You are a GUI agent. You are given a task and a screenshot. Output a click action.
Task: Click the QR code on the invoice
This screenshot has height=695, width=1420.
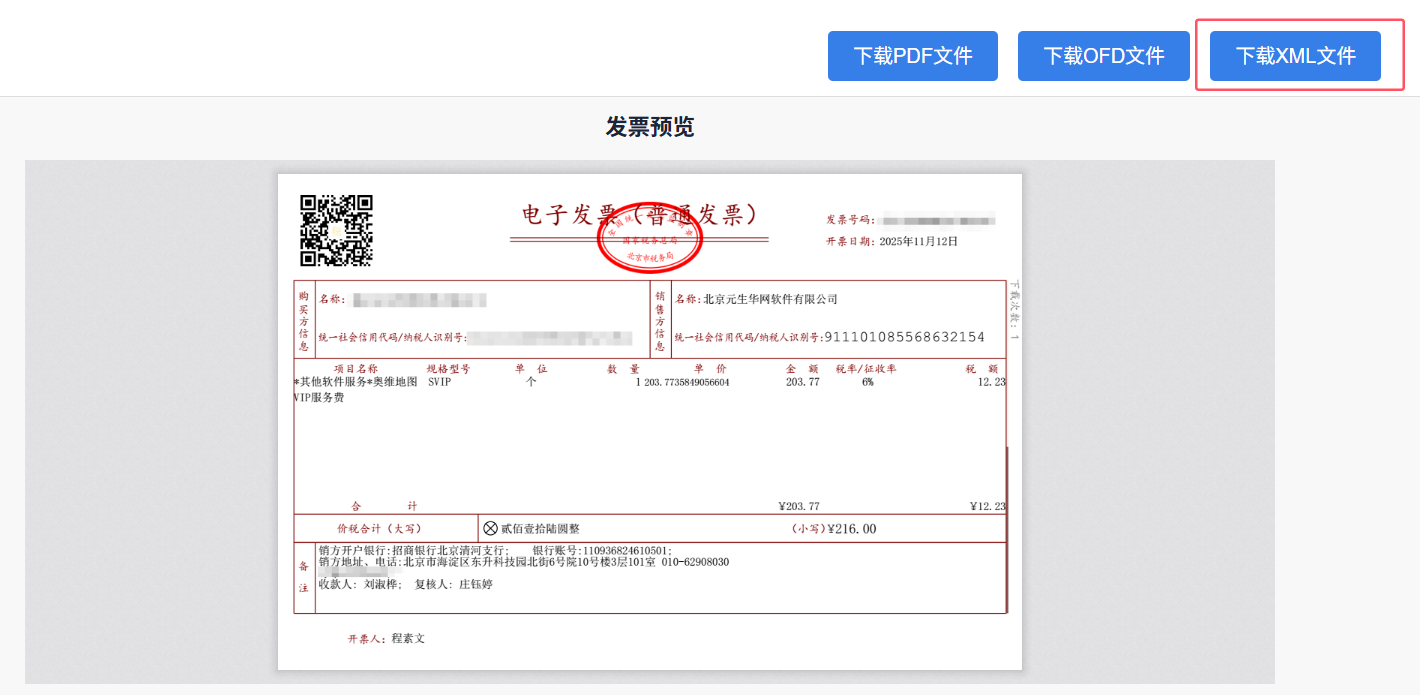(336, 230)
